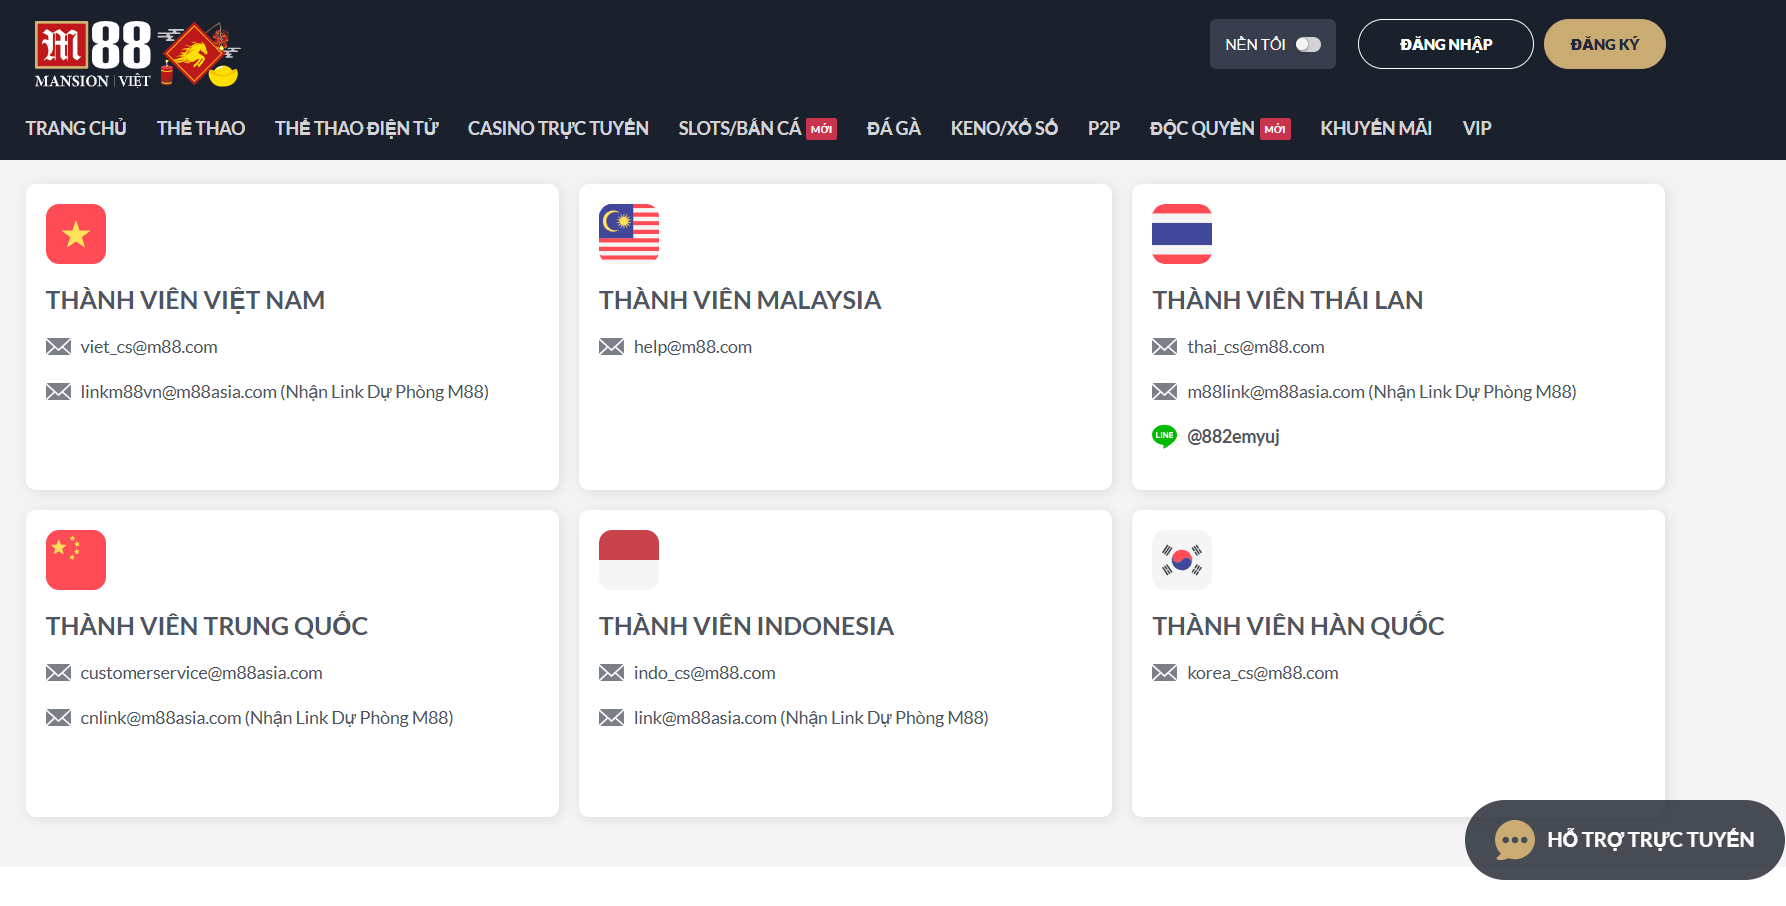
Task: Open the Độc Quyền menu item
Action: pyautogui.click(x=1202, y=128)
